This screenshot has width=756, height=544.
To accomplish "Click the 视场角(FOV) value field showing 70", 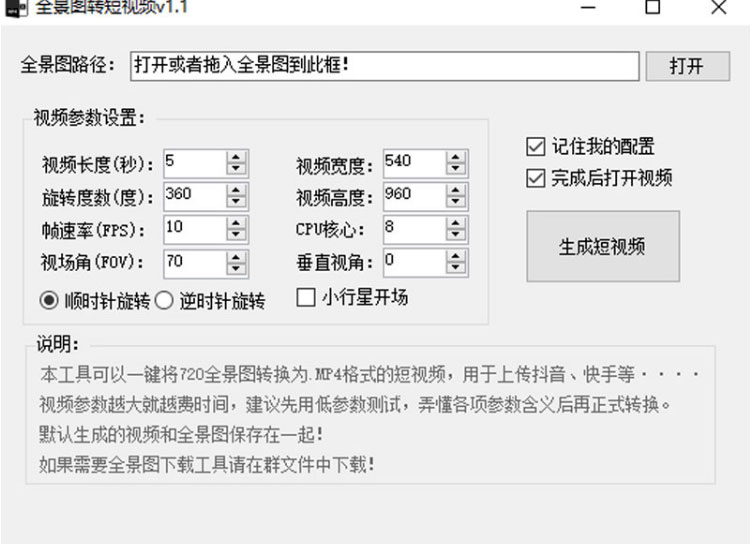I will 195,263.
